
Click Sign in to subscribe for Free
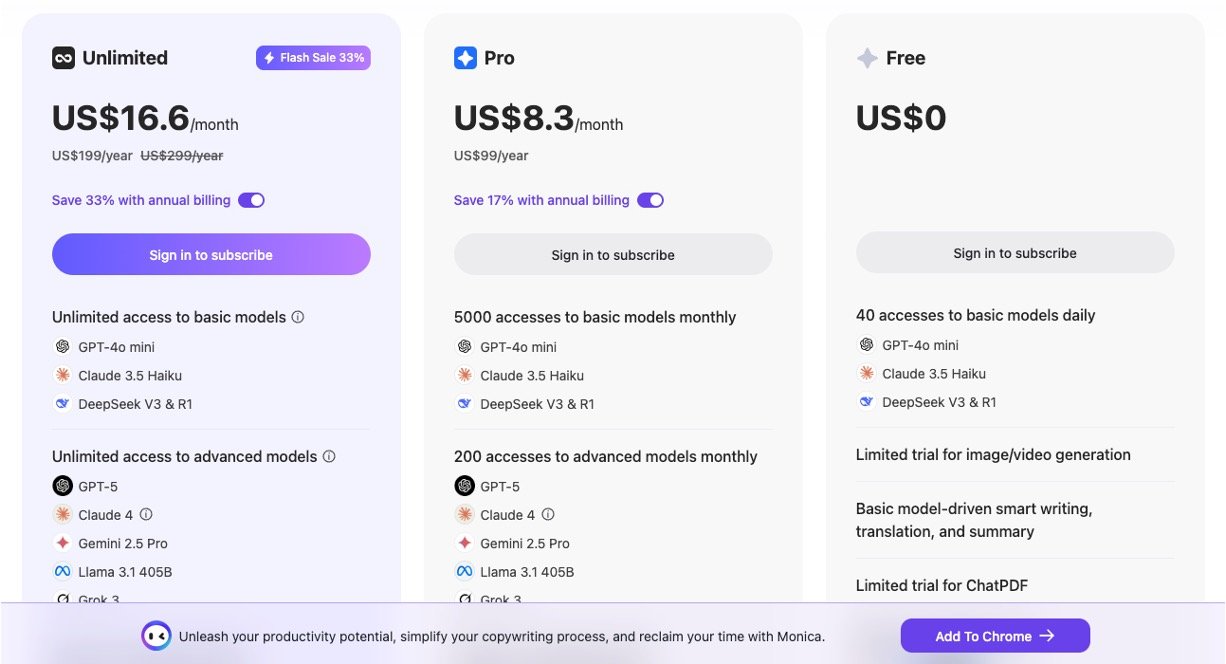(1015, 253)
